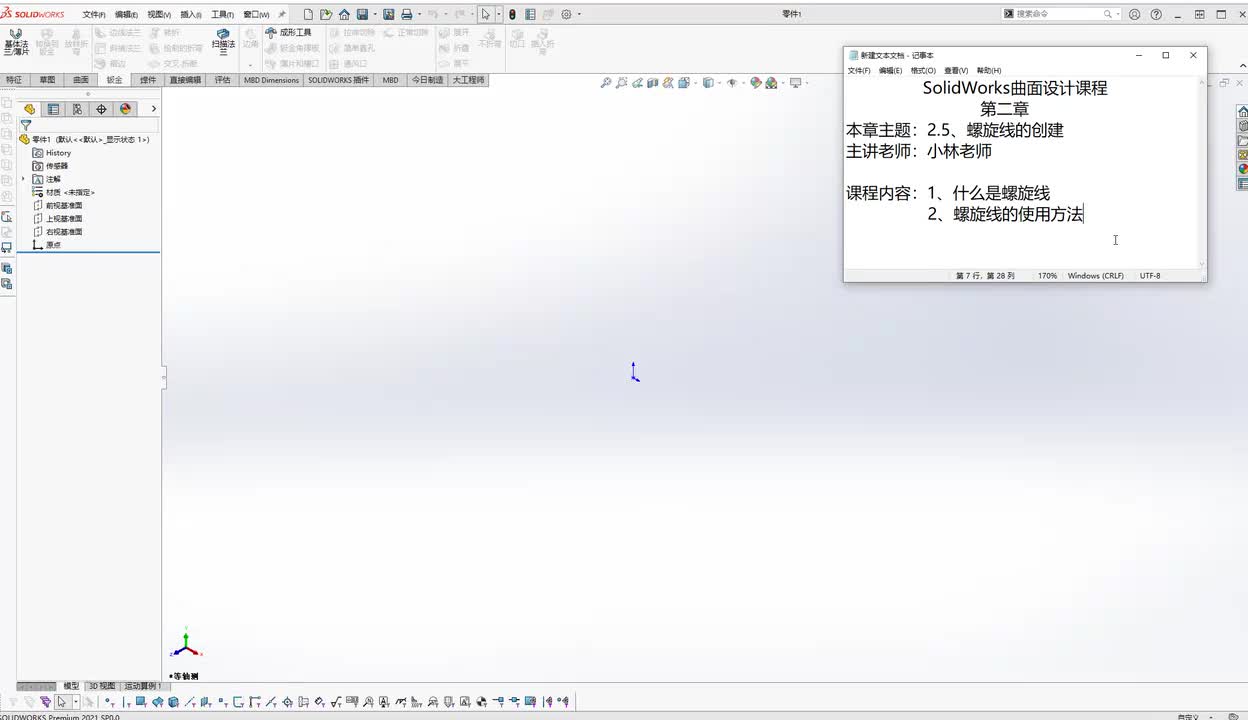This screenshot has height=720, width=1248.
Task: Select the Swept Flange (扫描法兰) tool
Action: click(x=223, y=42)
